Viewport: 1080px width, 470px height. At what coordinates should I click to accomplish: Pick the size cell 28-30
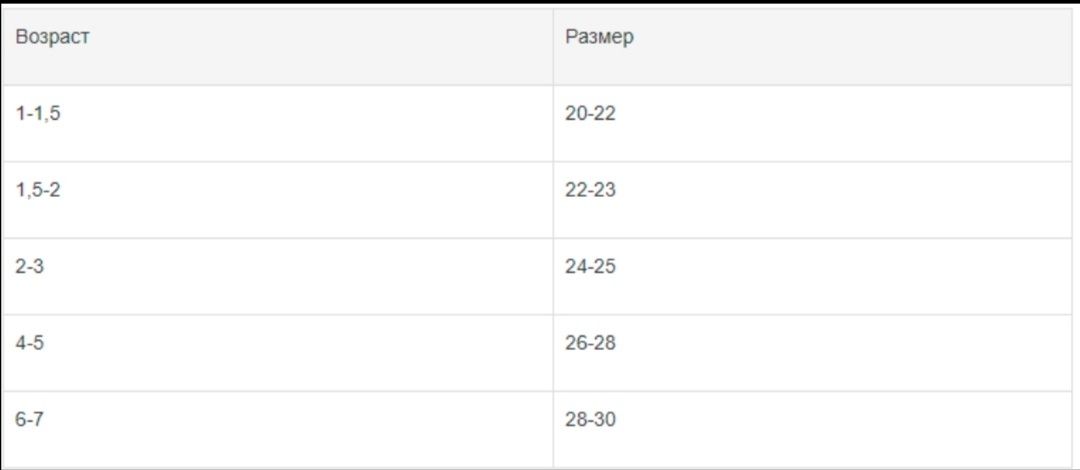click(812, 430)
